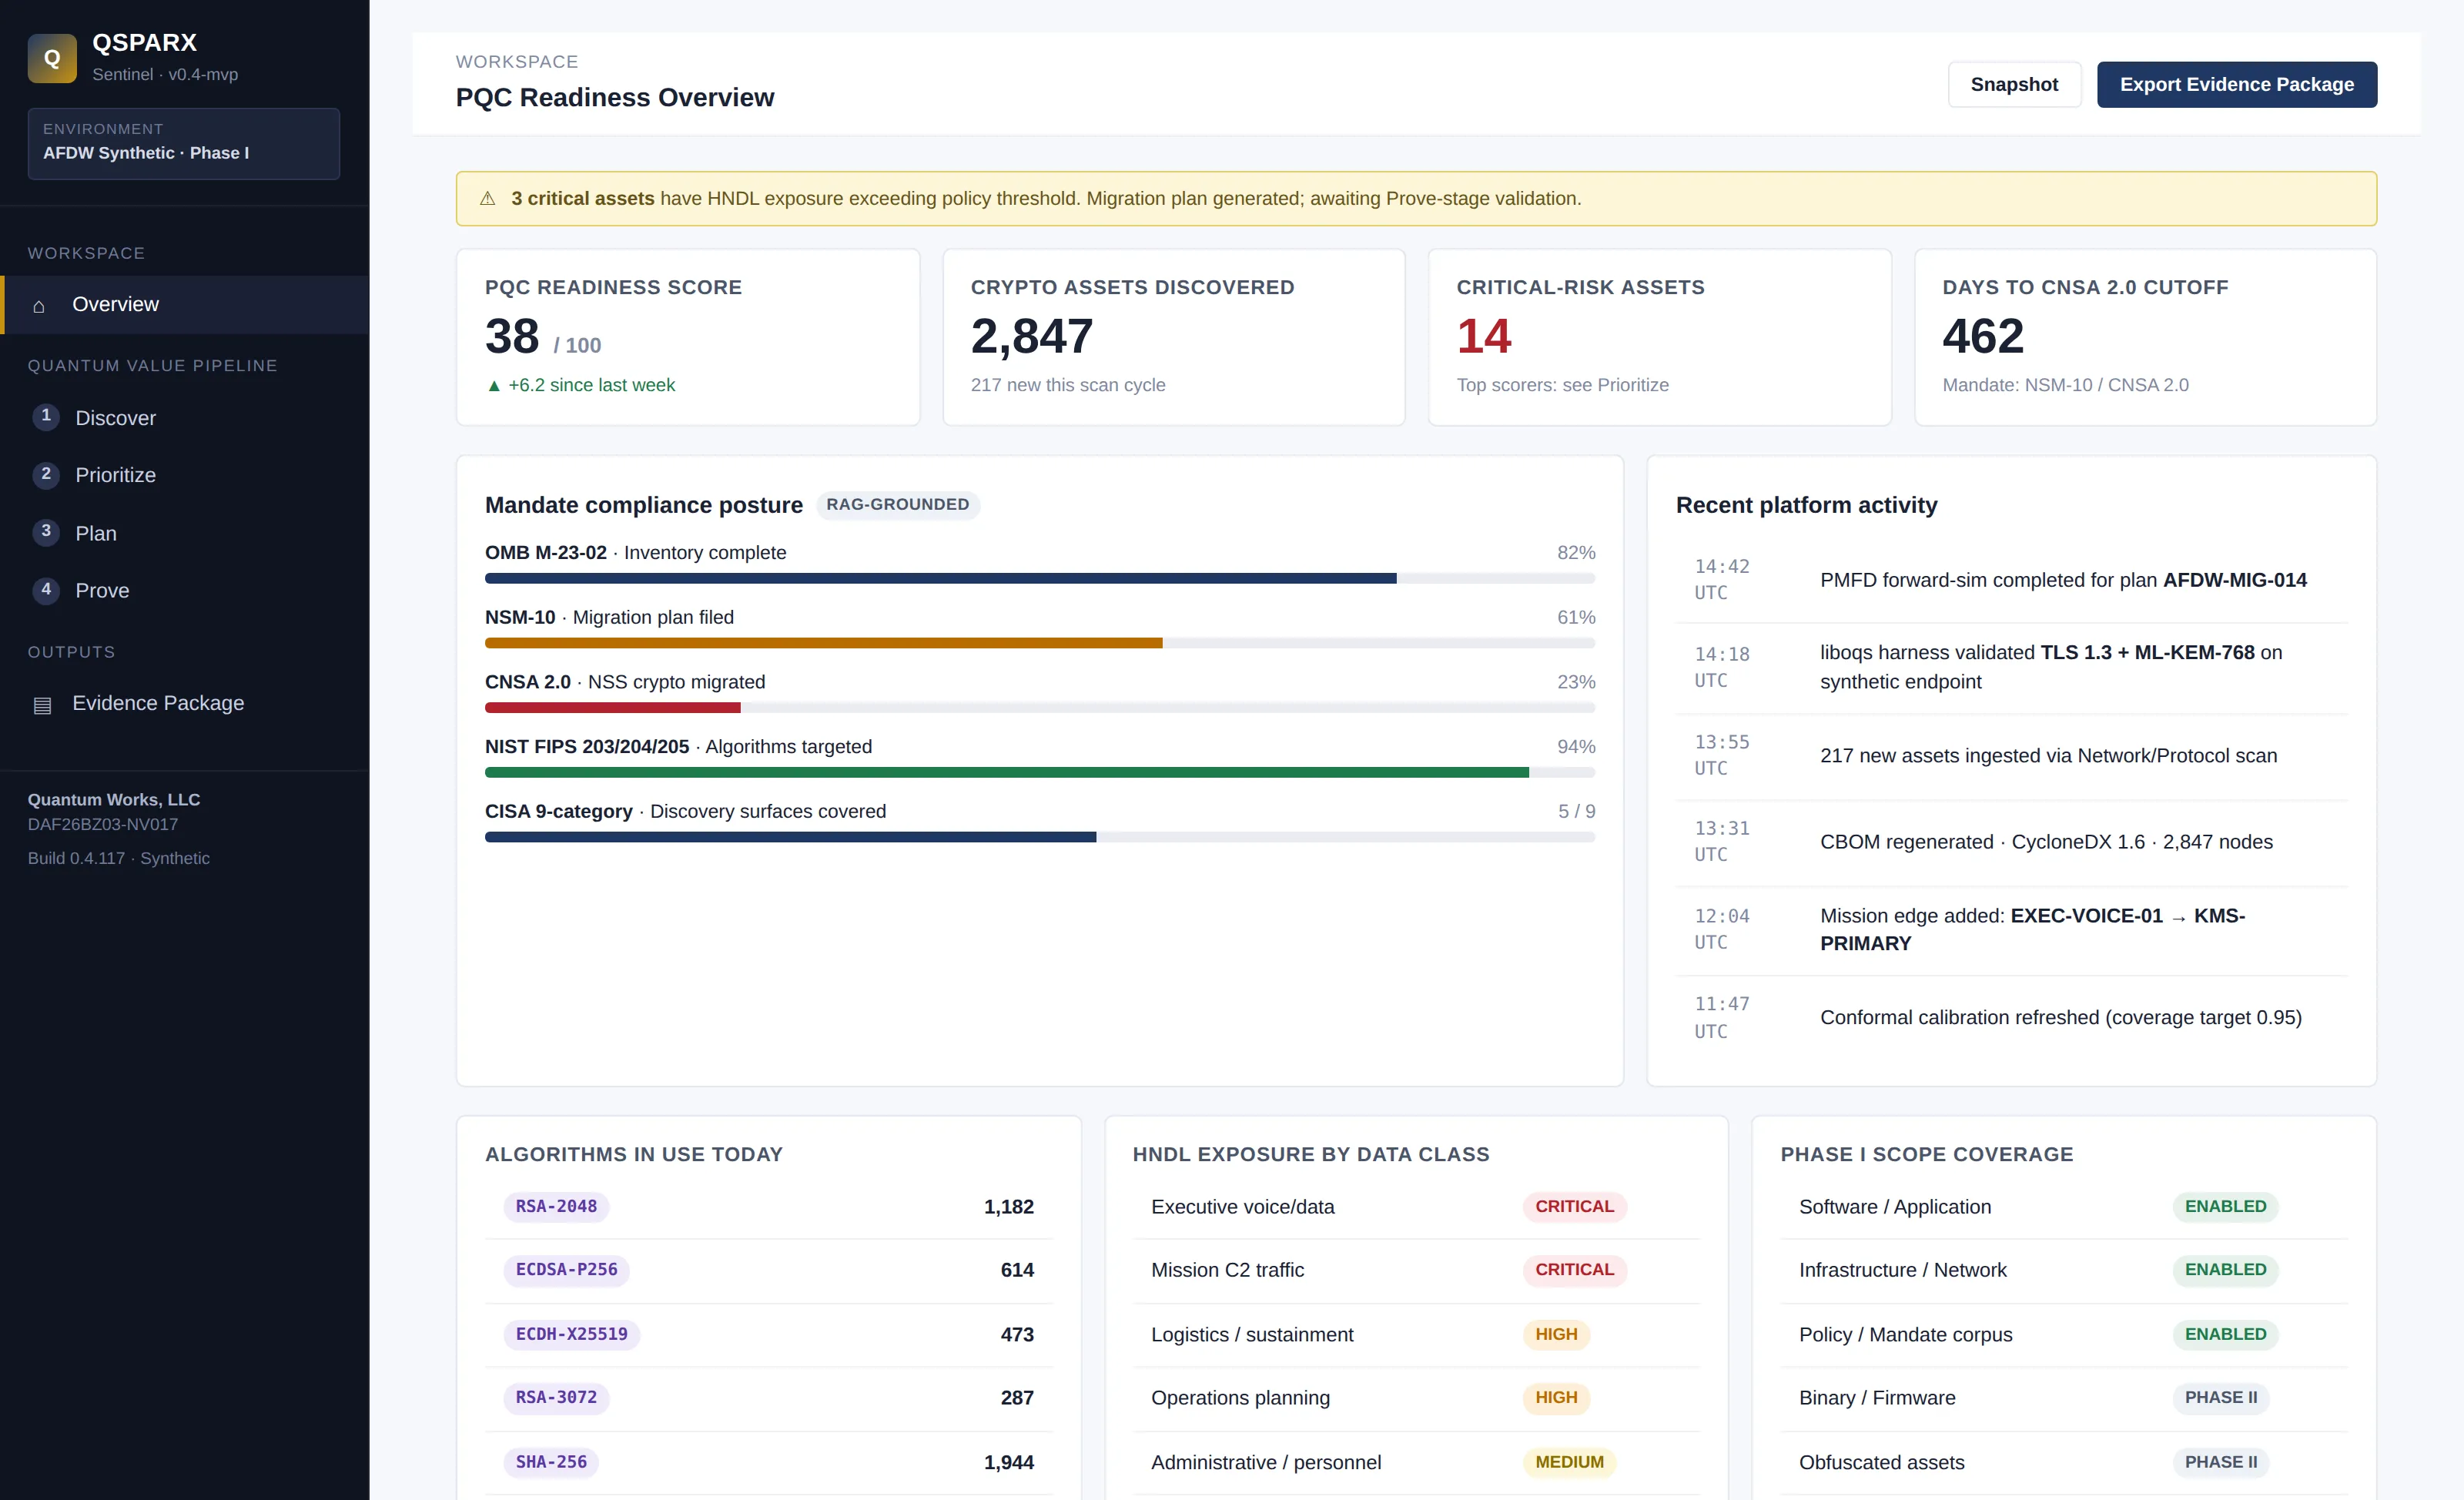Open the Prove stage
This screenshot has height=1500, width=2464.
(x=185, y=590)
